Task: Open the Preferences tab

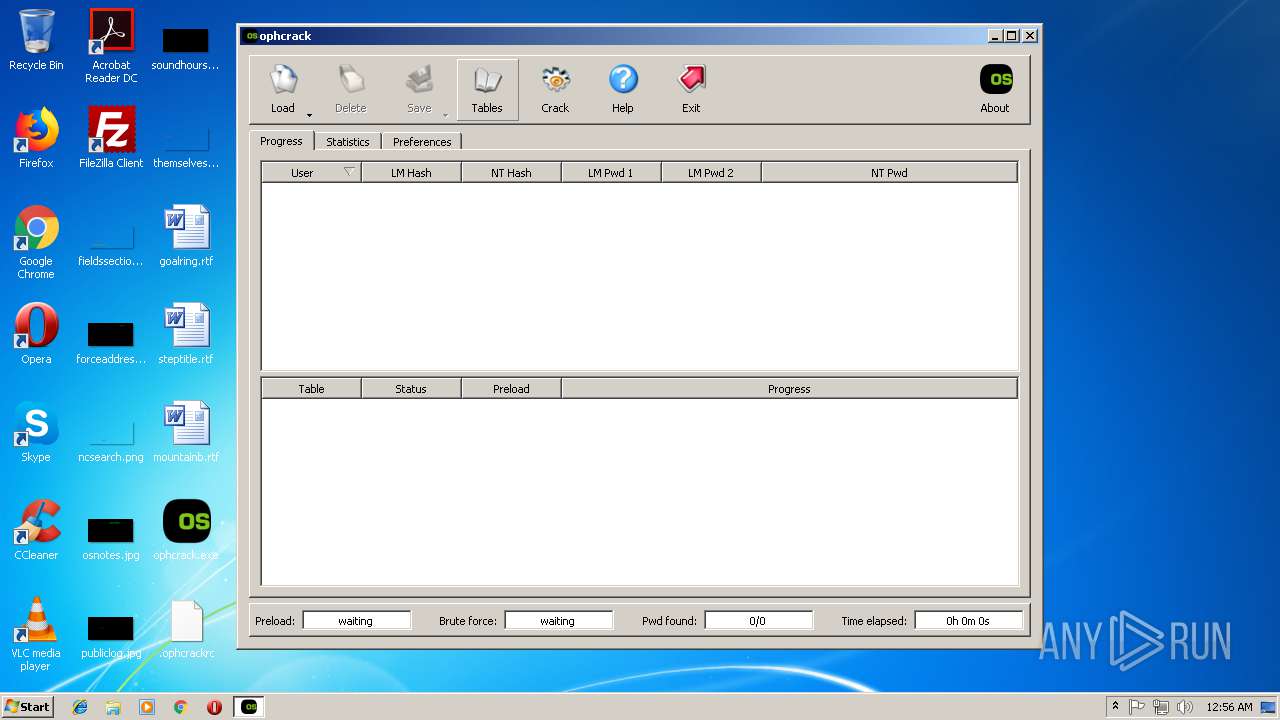Action: pyautogui.click(x=422, y=142)
